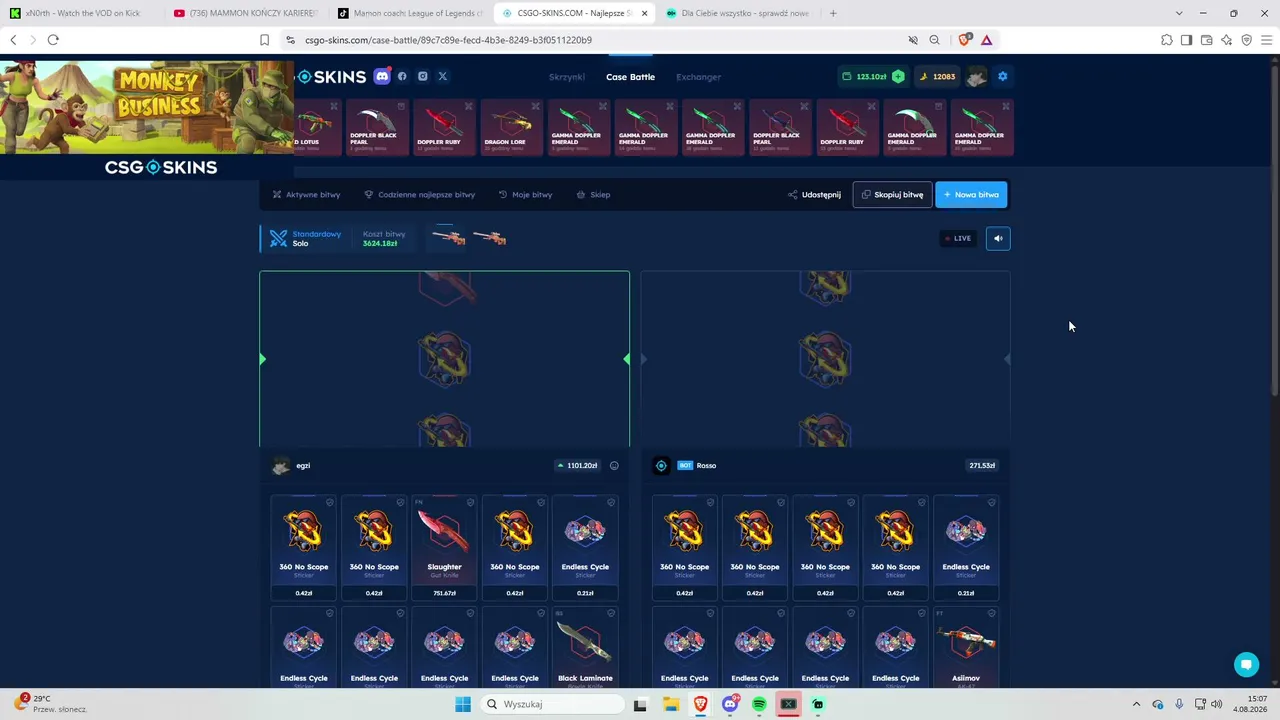Open the Skrzynki tab
Screen dimensions: 1280x720
[x=567, y=77]
